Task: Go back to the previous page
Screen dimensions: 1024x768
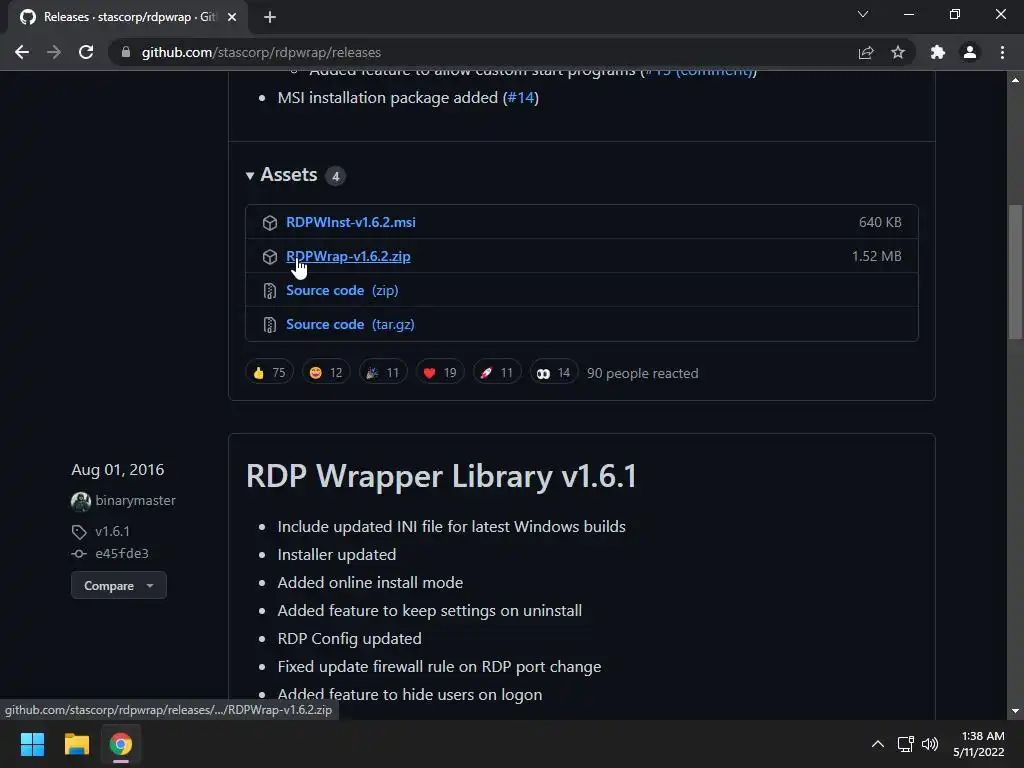Action: pyautogui.click(x=22, y=52)
